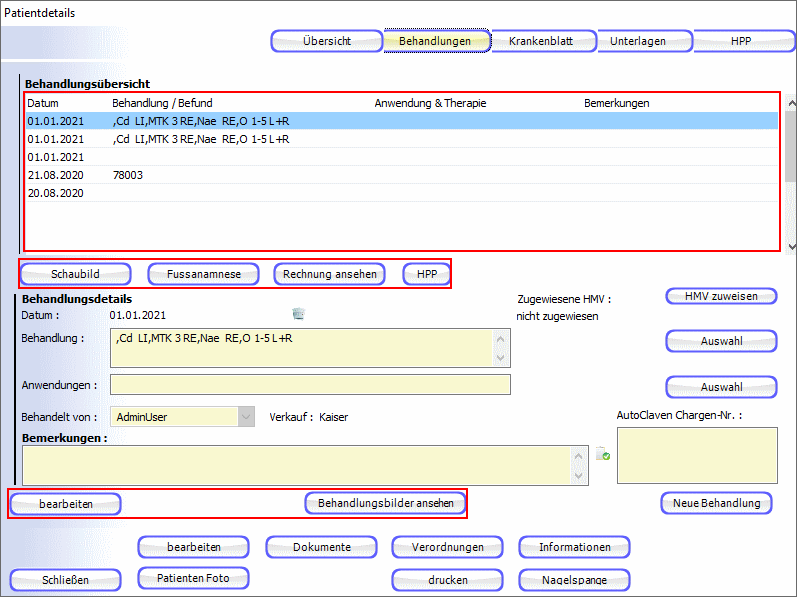Viewport: 797px width, 597px height.
Task: Open the 'Behandelt von' AdminUser dropdown
Action: (245, 416)
